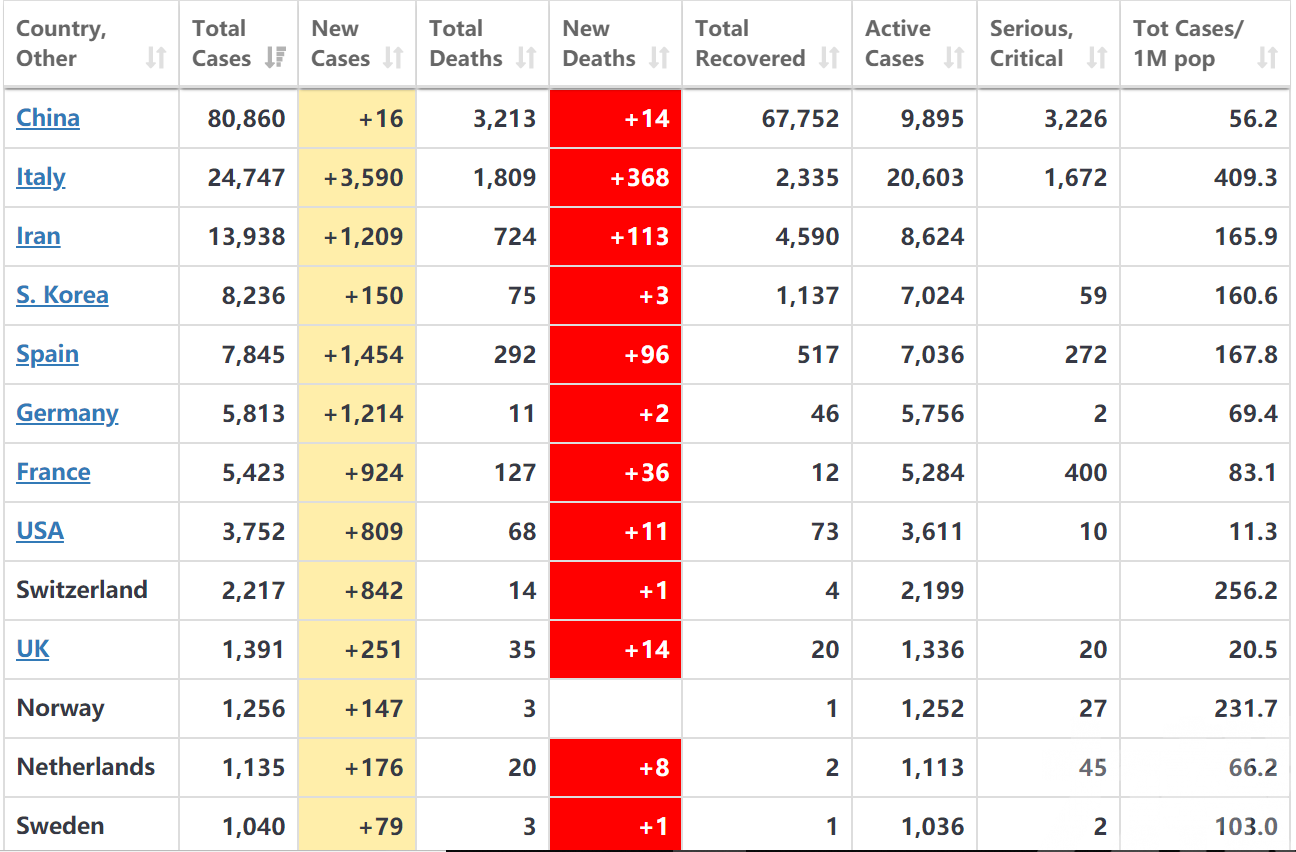Click Italy's new deaths +368 cell
This screenshot has width=1296, height=852.
(616, 177)
